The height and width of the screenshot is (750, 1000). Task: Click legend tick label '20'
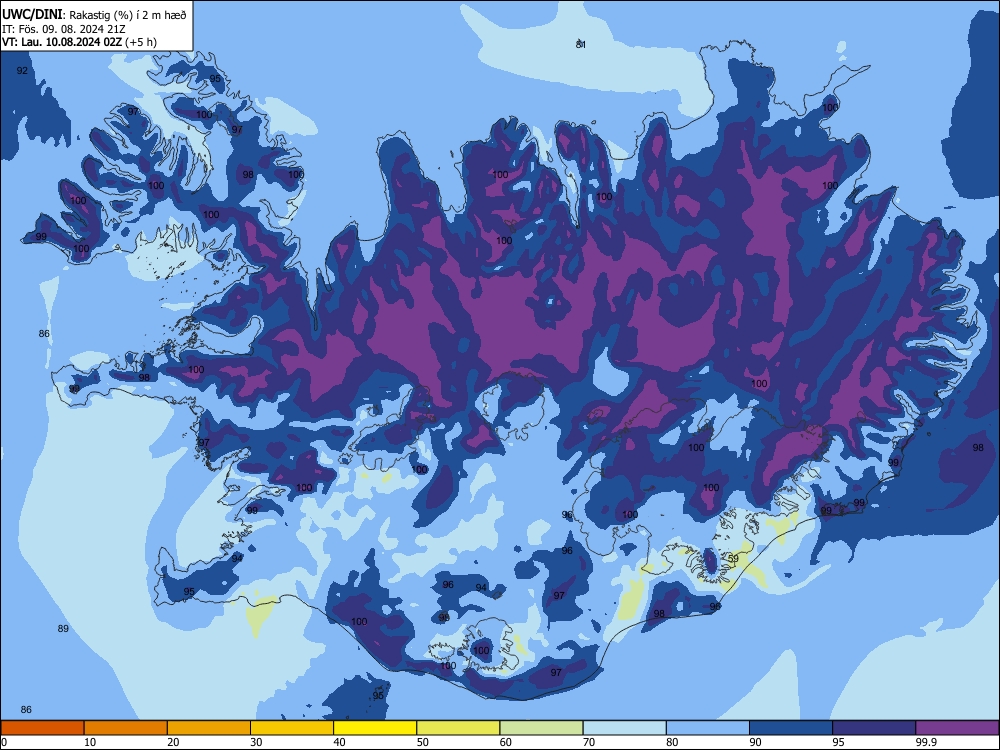(x=173, y=742)
